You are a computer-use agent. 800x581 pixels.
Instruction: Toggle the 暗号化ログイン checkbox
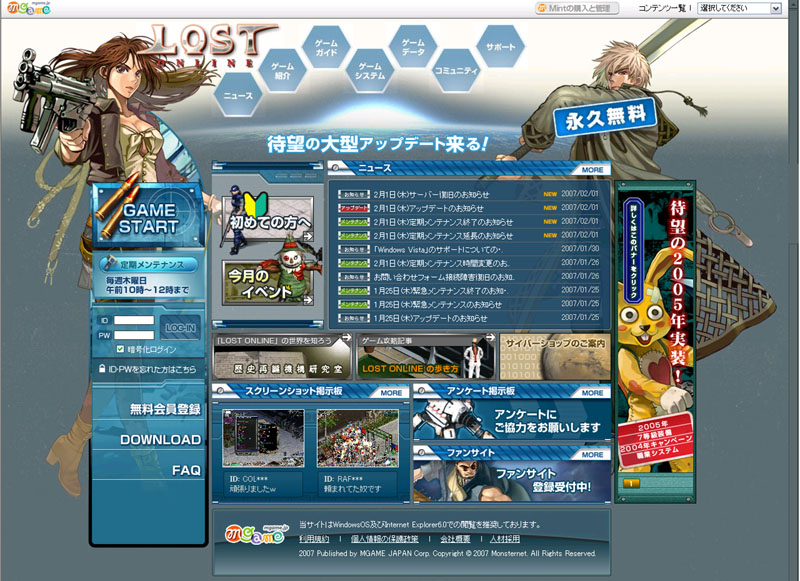(x=122, y=349)
